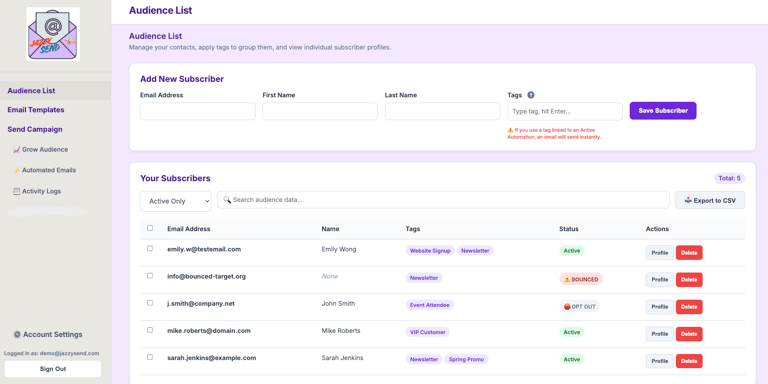Click the Newsletter tag on info@bounced-target.org

(424, 278)
